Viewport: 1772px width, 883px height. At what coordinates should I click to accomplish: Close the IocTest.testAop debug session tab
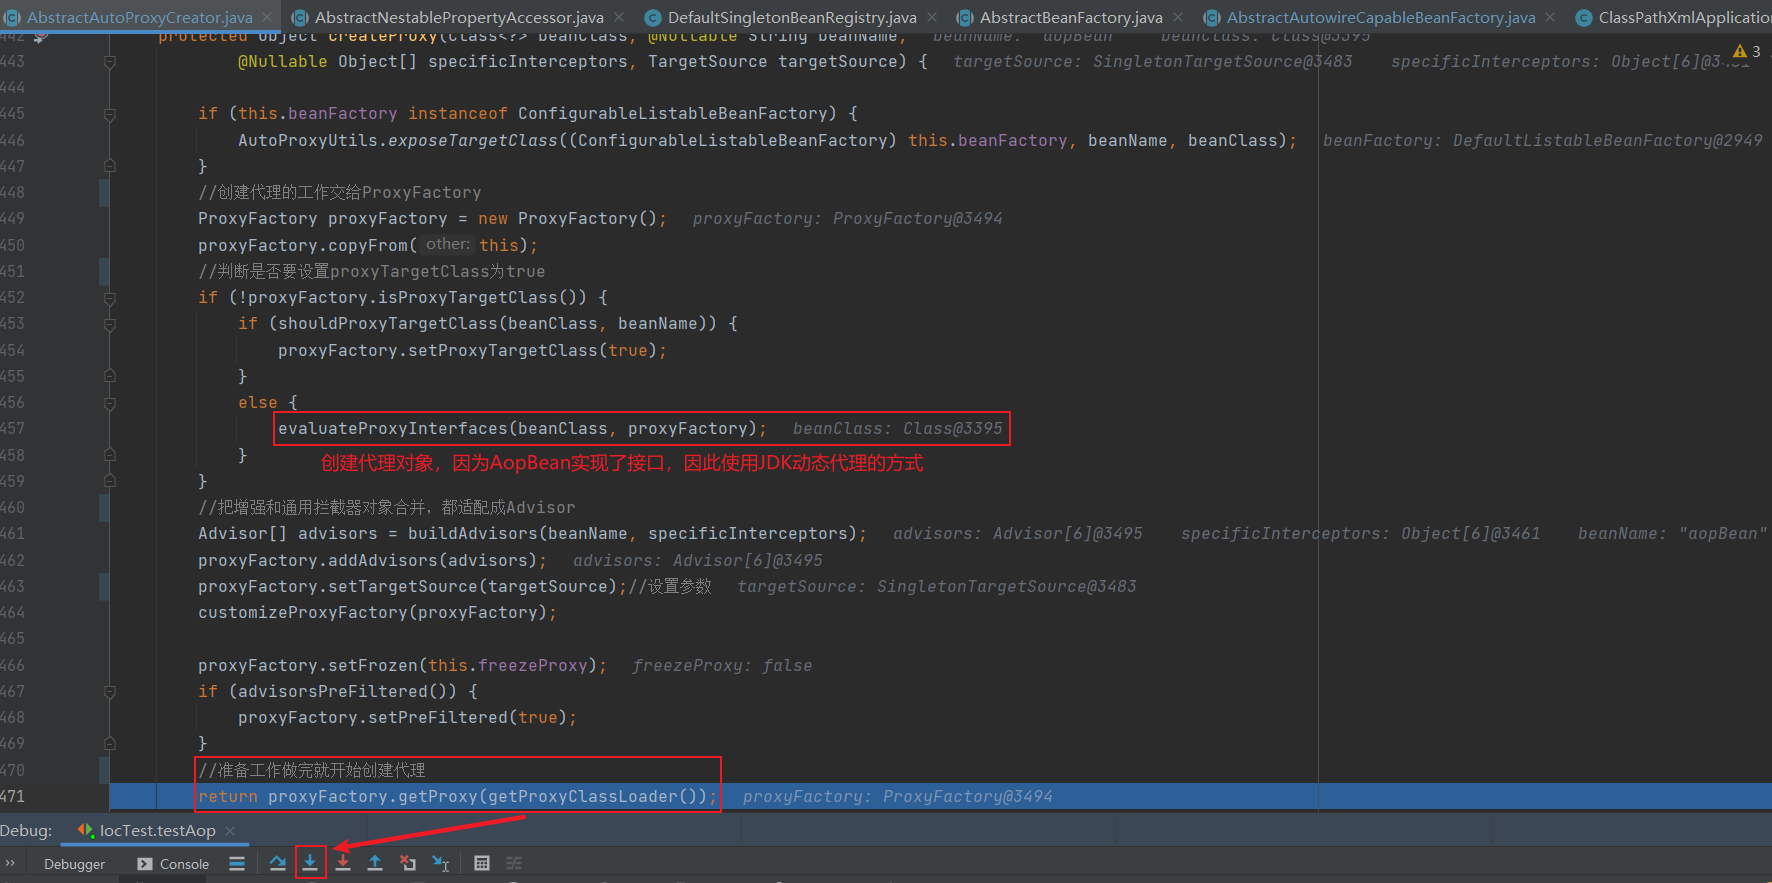230,830
